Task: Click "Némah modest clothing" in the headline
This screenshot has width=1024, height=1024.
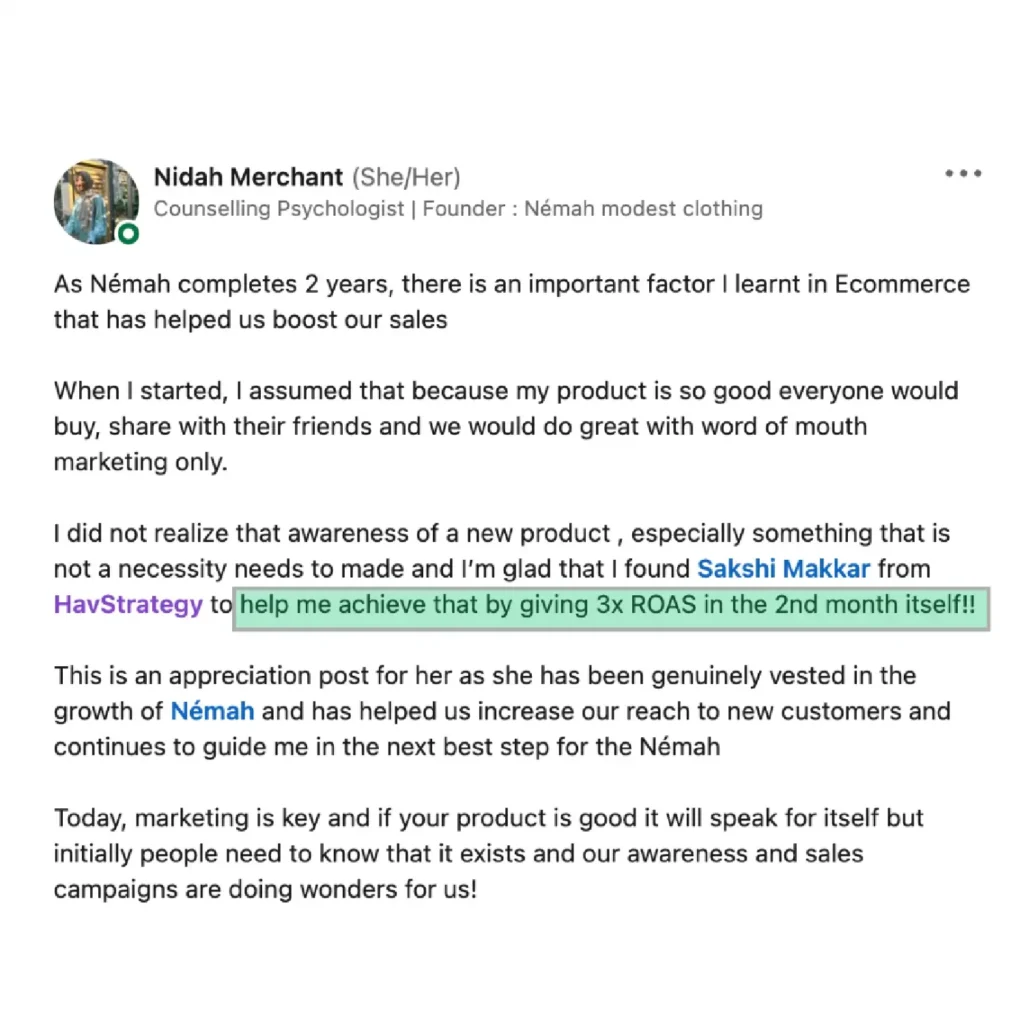Action: pyautogui.click(x=643, y=208)
